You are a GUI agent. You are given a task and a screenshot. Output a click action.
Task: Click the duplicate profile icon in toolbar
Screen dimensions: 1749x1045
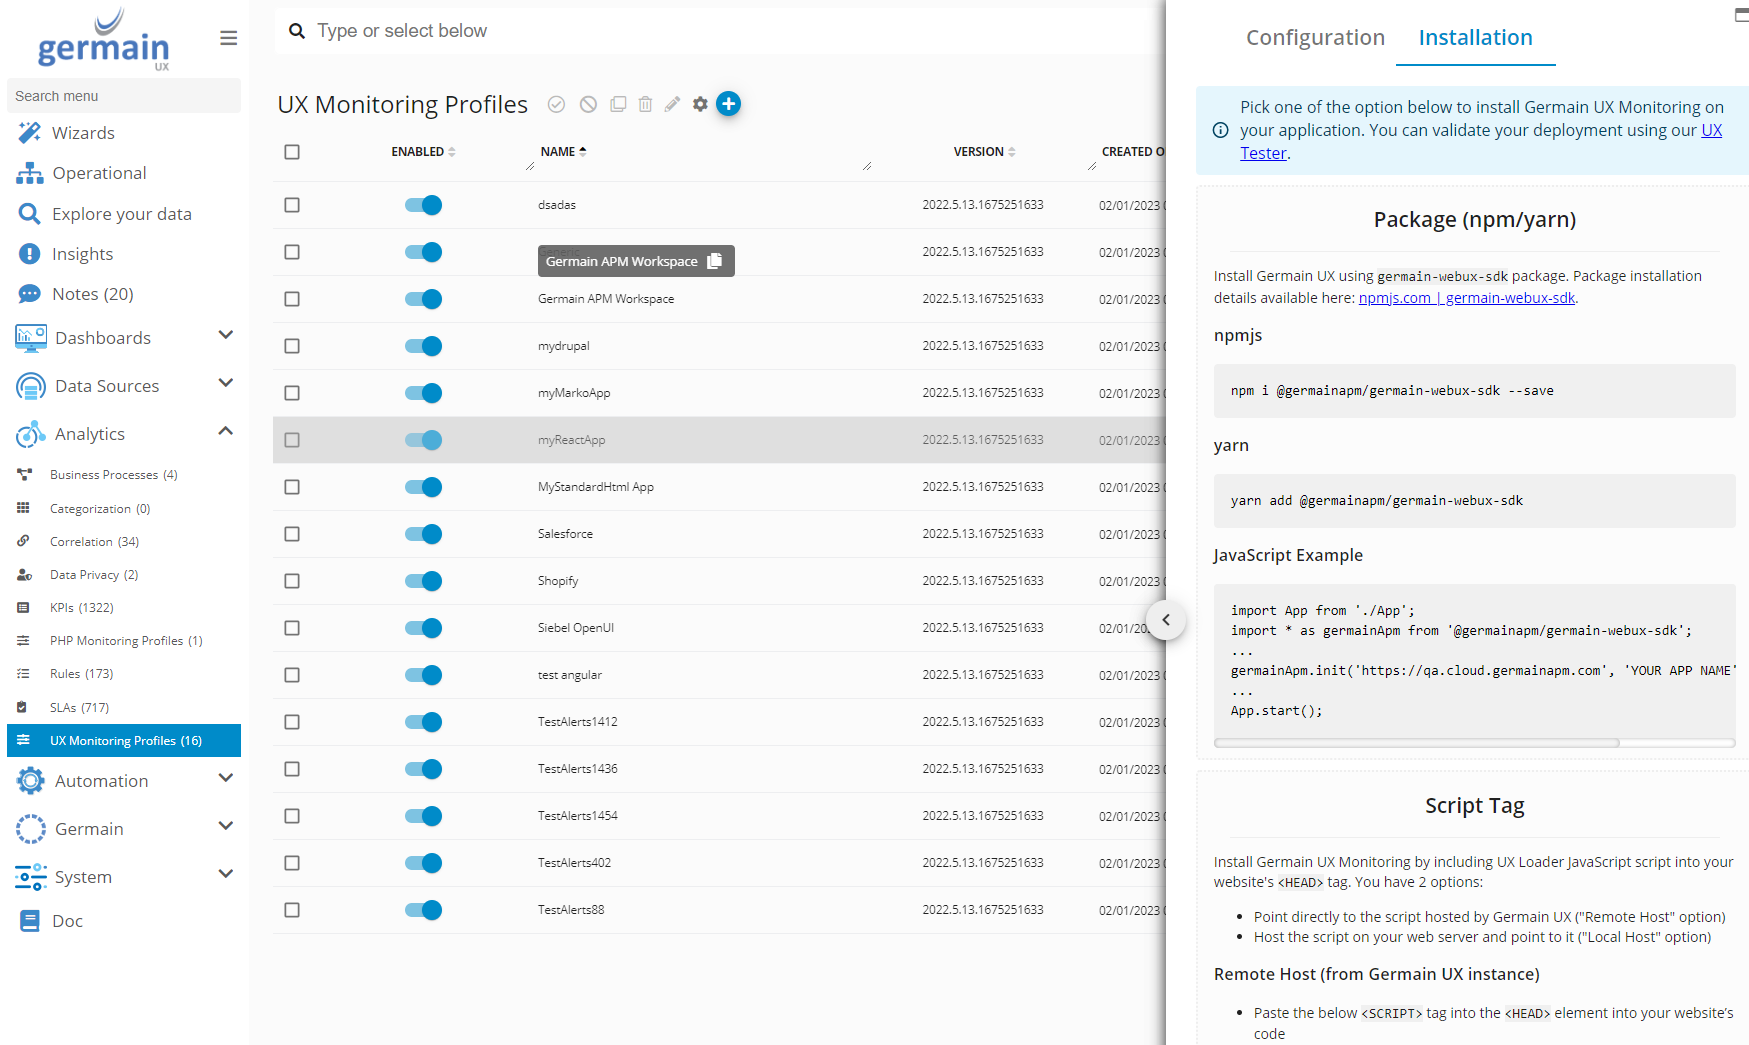click(x=618, y=104)
